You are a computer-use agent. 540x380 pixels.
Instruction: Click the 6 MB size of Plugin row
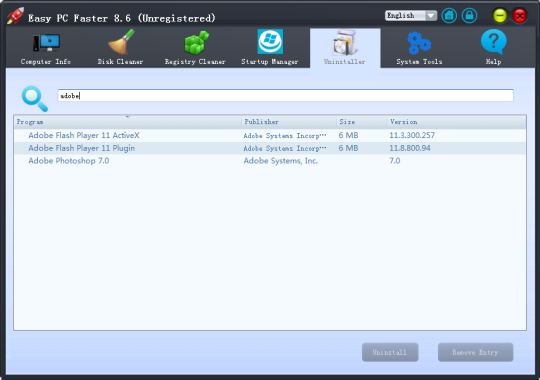click(x=348, y=148)
